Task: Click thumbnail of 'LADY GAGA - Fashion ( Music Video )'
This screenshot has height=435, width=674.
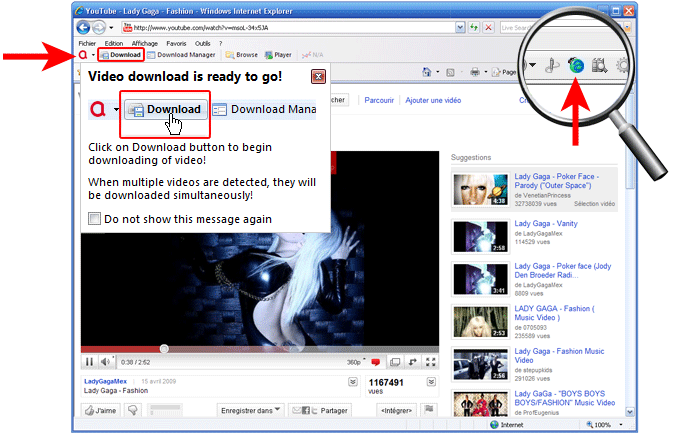Action: click(x=481, y=322)
